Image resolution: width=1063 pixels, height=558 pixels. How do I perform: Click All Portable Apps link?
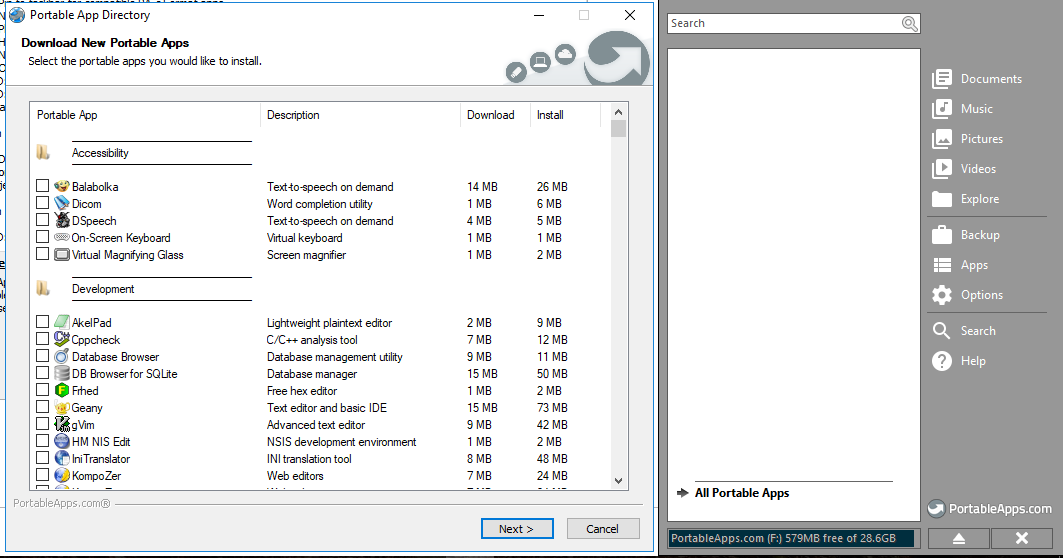click(742, 493)
